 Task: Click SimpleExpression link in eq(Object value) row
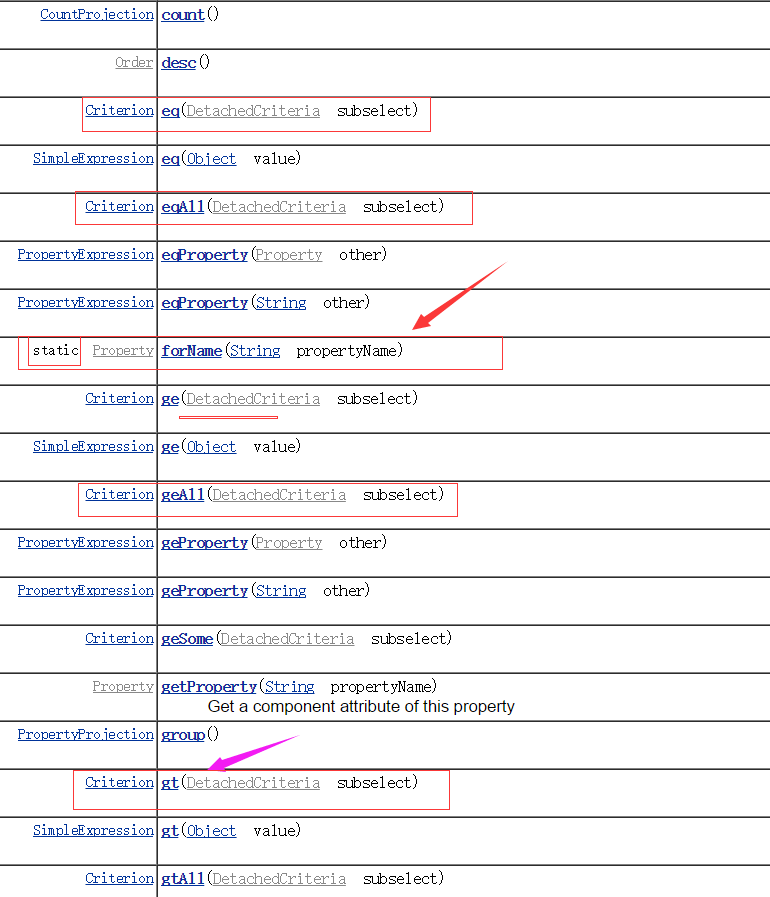click(x=93, y=158)
